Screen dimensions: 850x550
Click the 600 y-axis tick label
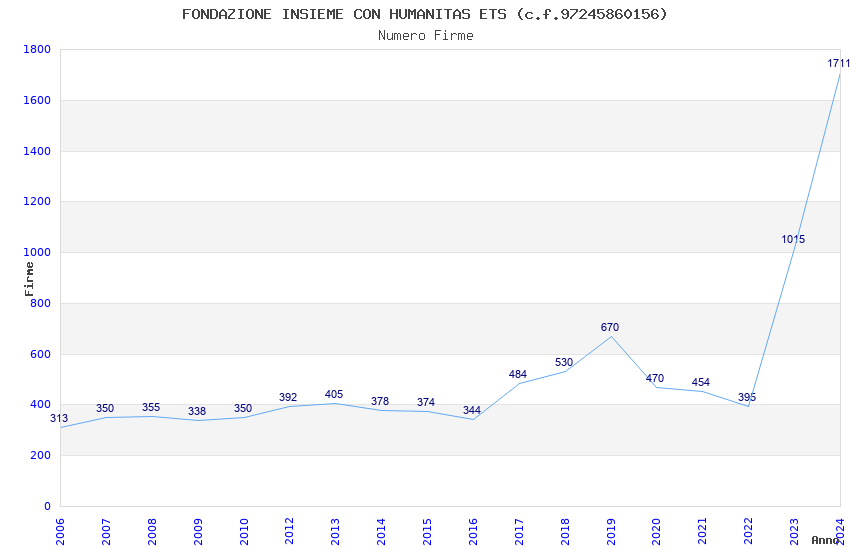[x=40, y=354]
